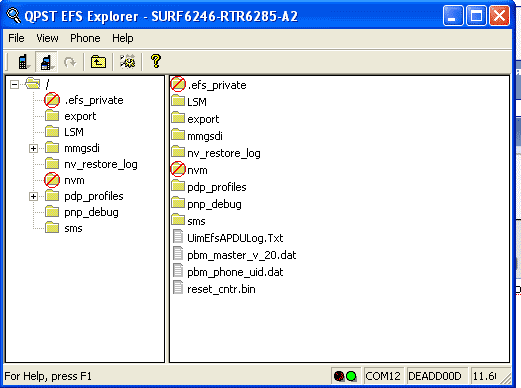Select mmgsdi name in file list
This screenshot has height=388, width=521.
tap(205, 136)
